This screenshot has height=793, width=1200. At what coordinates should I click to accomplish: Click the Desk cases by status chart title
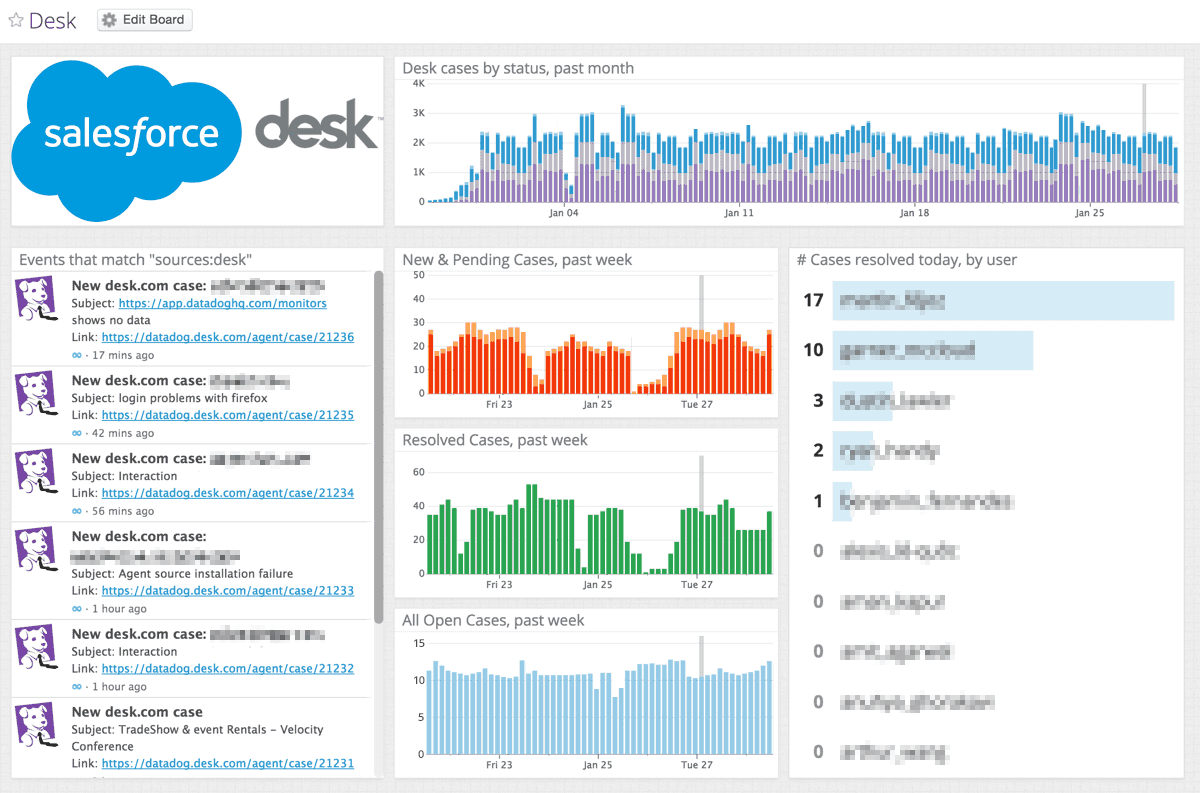point(517,68)
